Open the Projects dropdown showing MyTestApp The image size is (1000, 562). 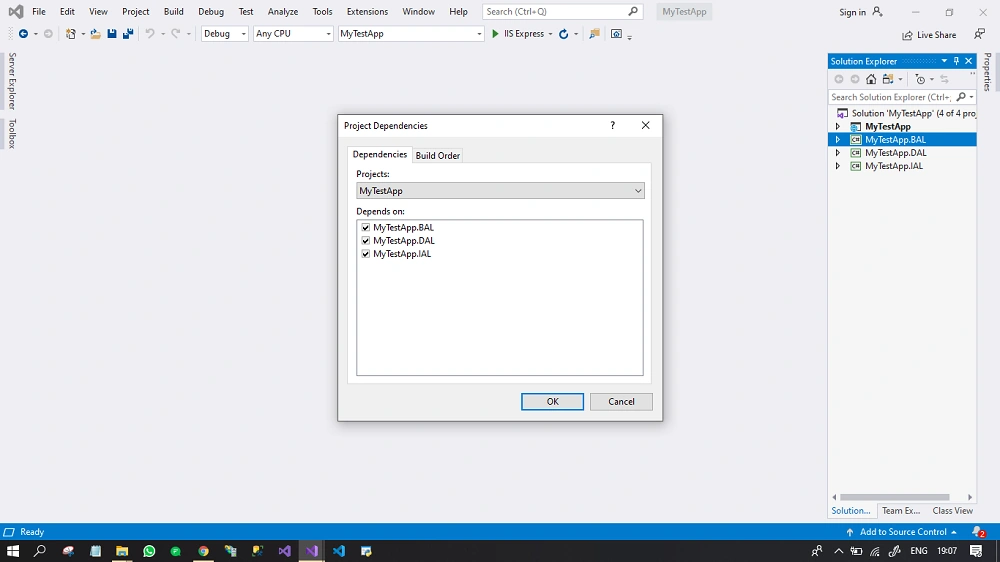click(x=500, y=191)
